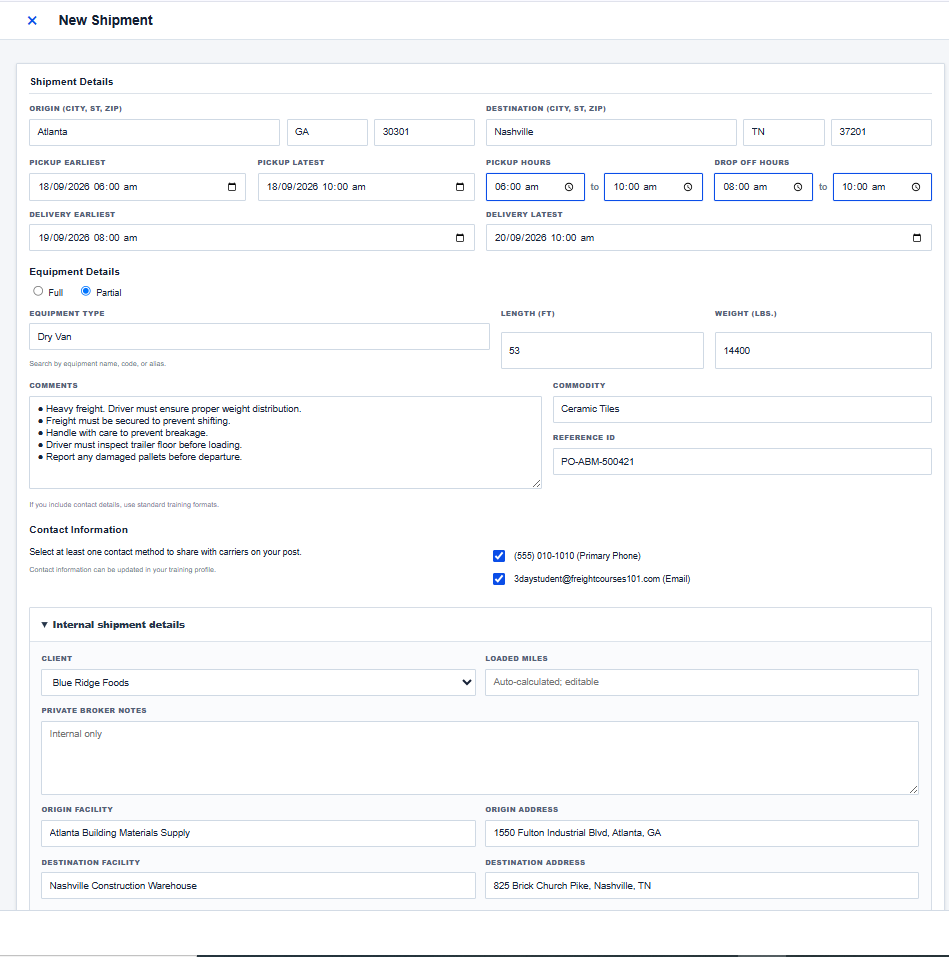Viewport: 949px width, 957px height.
Task: Close the New Shipment form
Action: [x=32, y=21]
